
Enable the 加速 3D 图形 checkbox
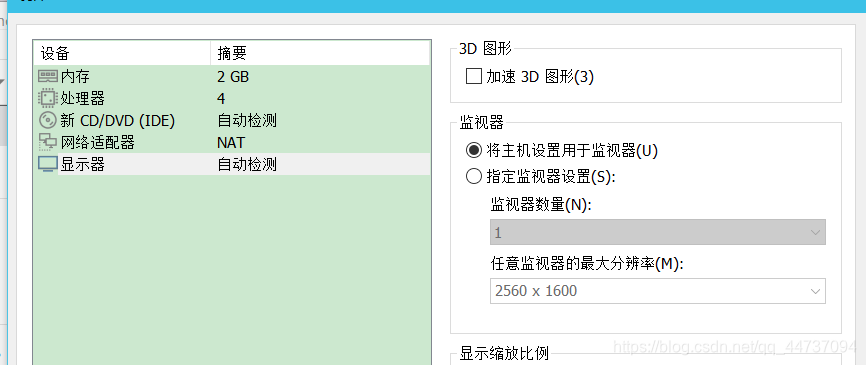(x=473, y=76)
